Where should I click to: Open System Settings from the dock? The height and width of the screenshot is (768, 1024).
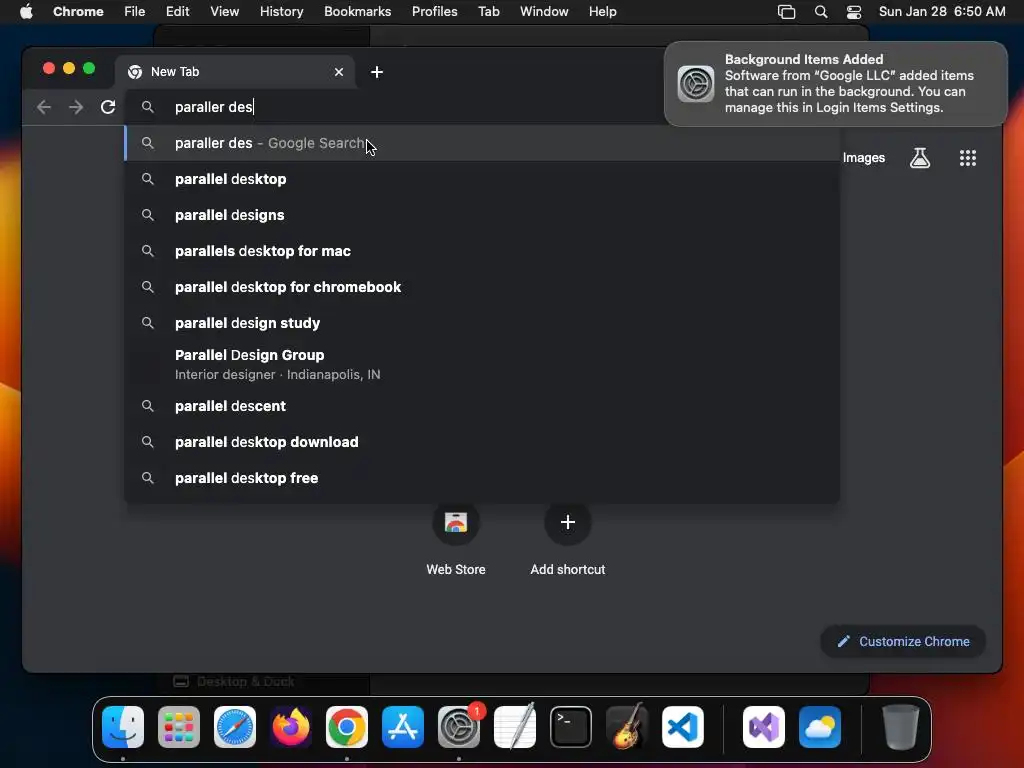pos(458,727)
